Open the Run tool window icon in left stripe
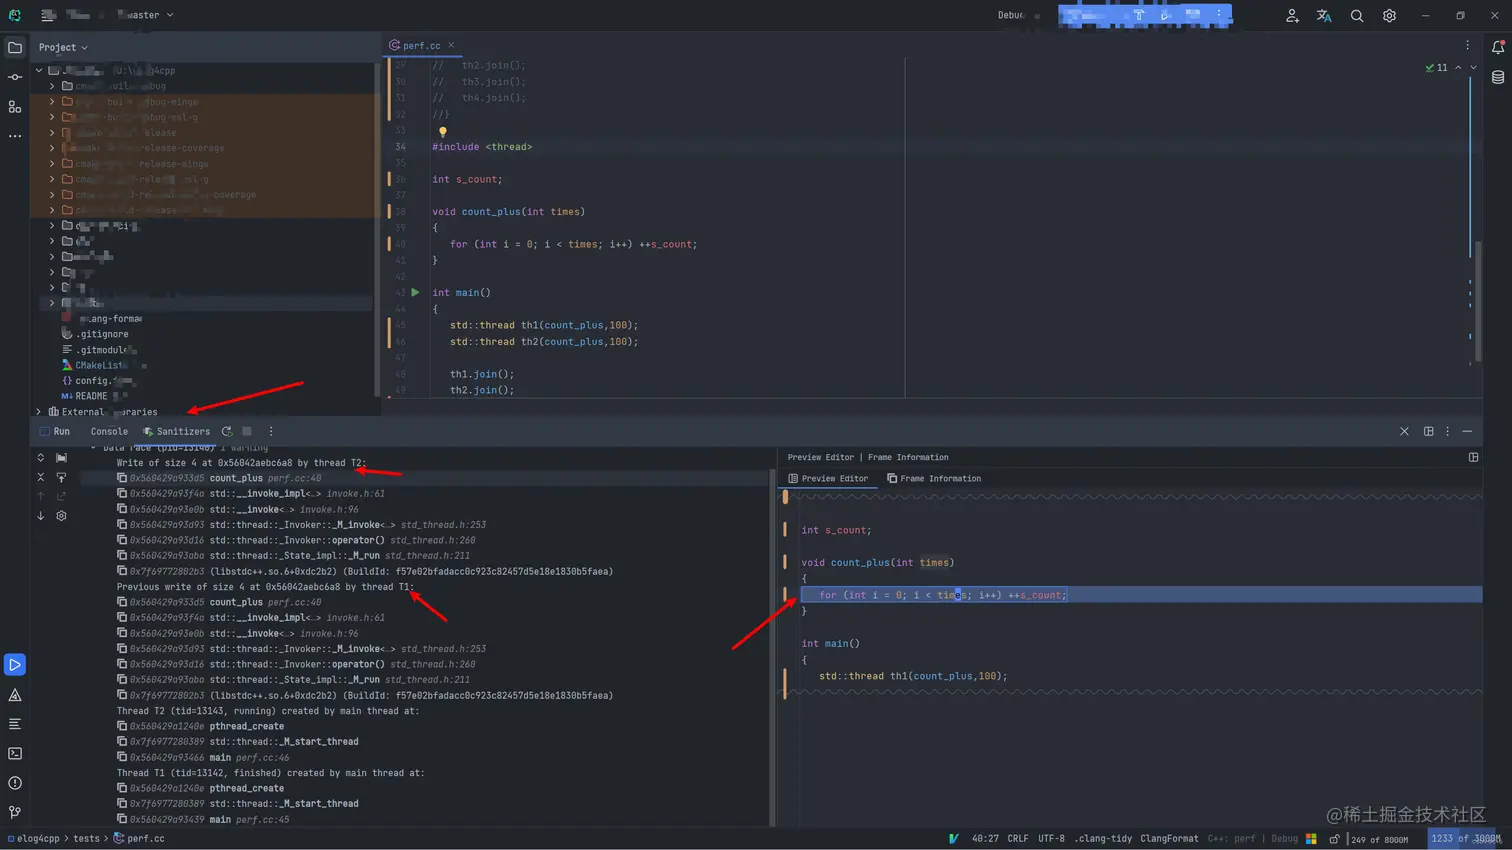Image resolution: width=1512 pixels, height=850 pixels. coord(15,665)
